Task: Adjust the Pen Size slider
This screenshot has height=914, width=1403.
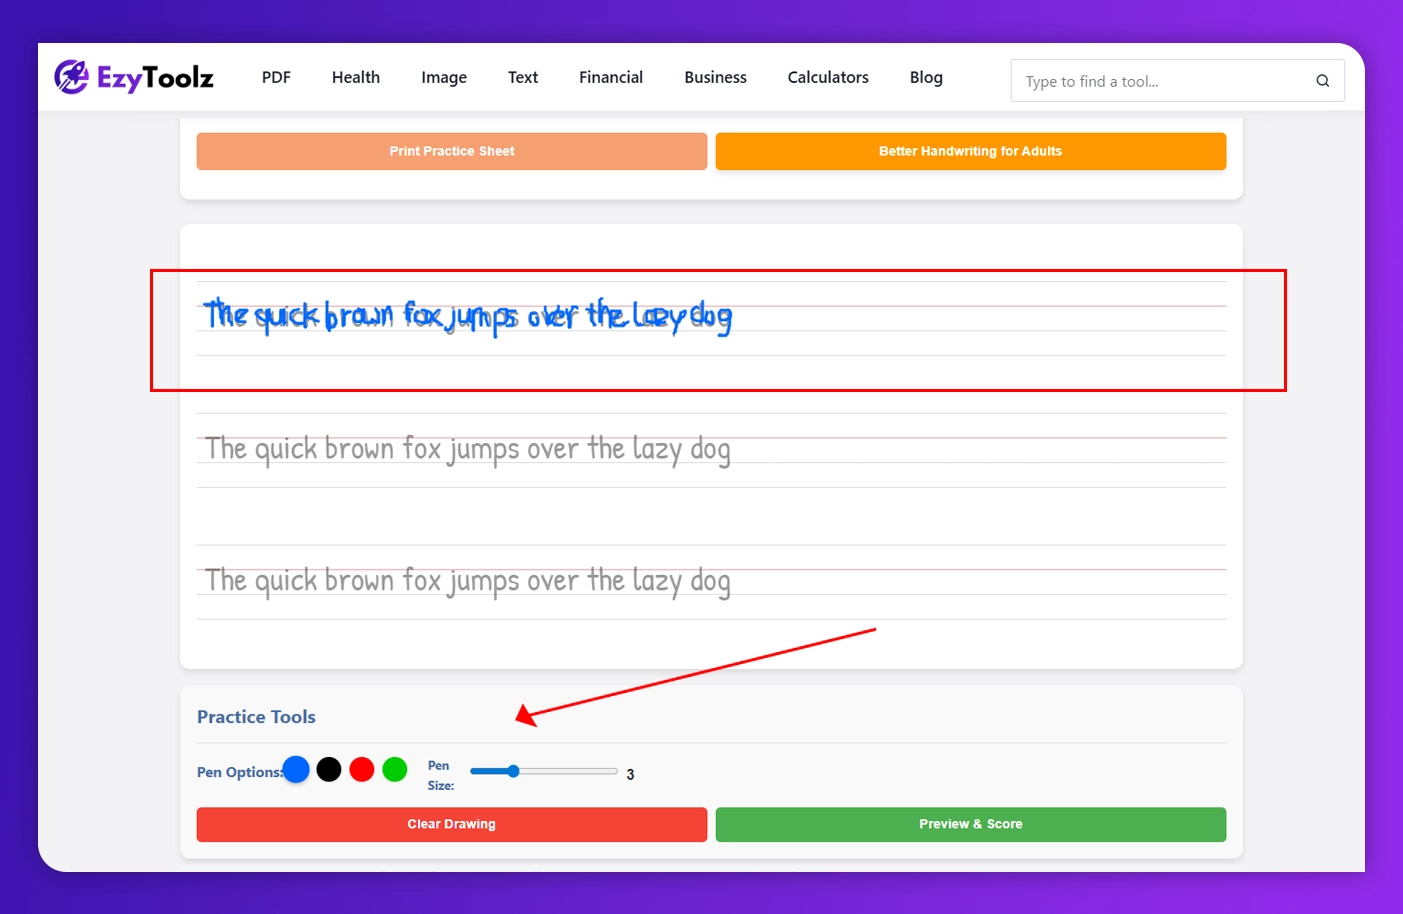Action: click(x=514, y=771)
